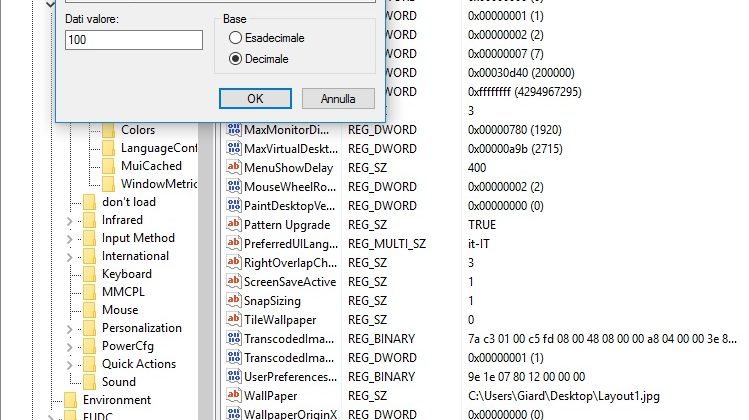This screenshot has width=749, height=420.
Task: Click the MaxMonitorDi... DWORD icon
Action: 234,129
